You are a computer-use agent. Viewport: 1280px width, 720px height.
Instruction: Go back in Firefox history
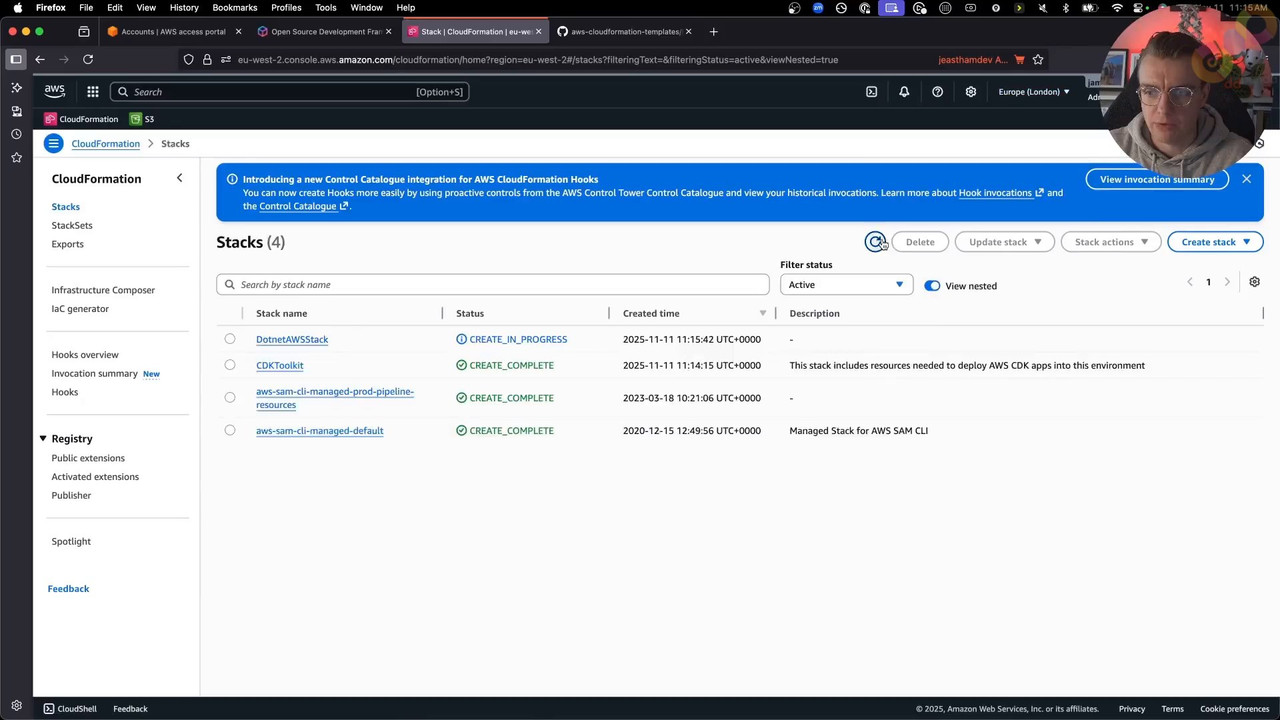(x=40, y=60)
